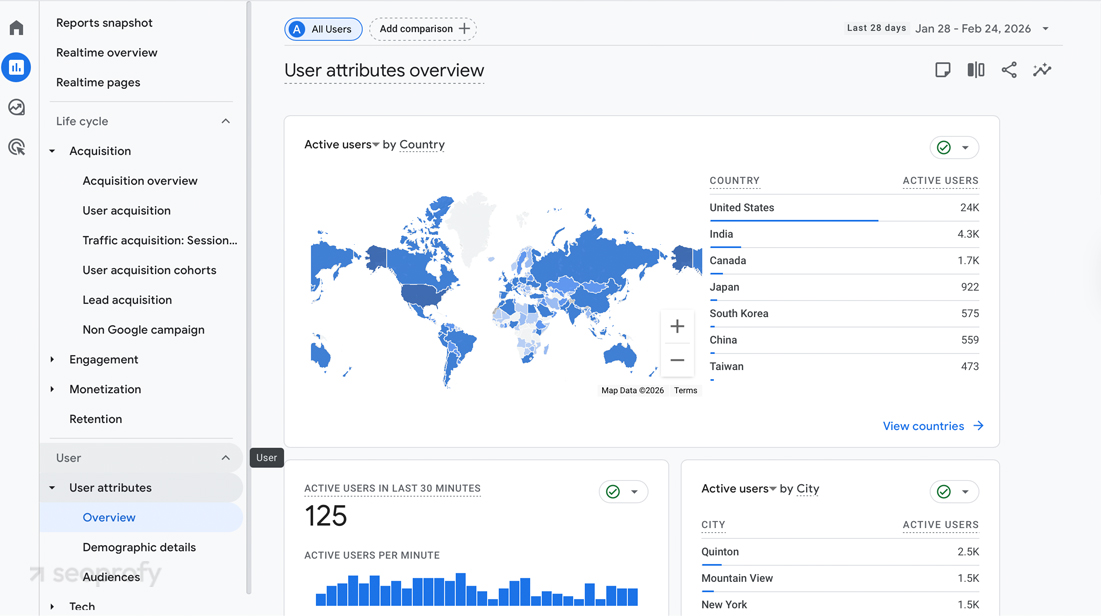Click the green check status on City card
Image resolution: width=1101 pixels, height=616 pixels.
(944, 492)
